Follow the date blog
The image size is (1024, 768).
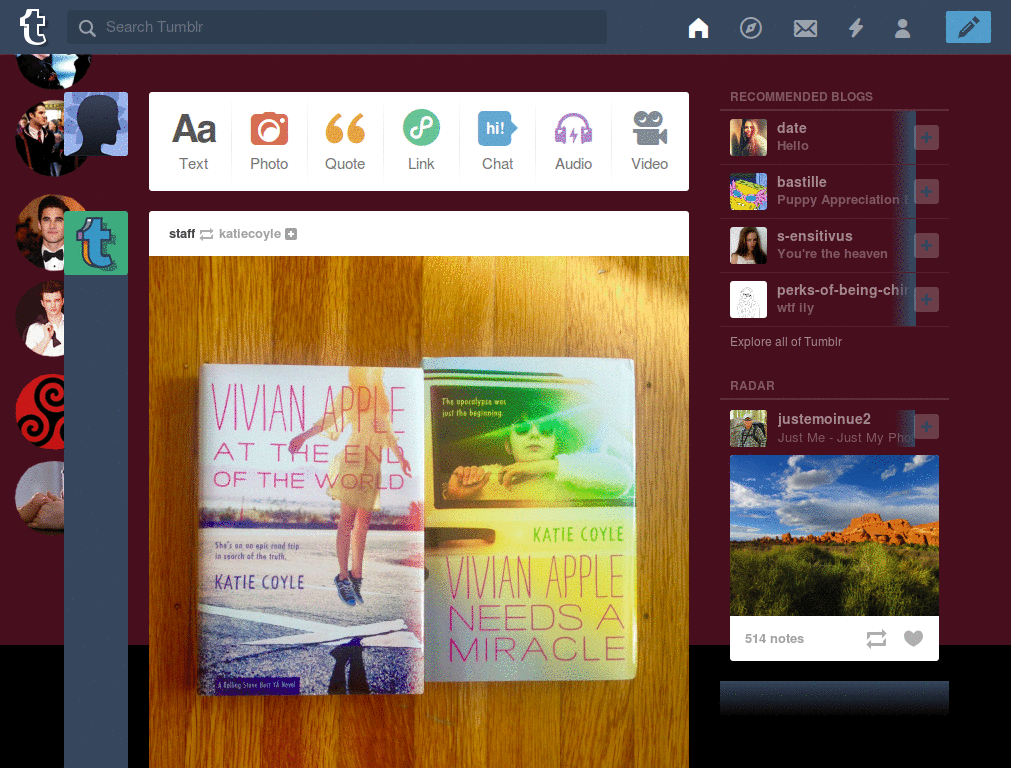(x=926, y=137)
